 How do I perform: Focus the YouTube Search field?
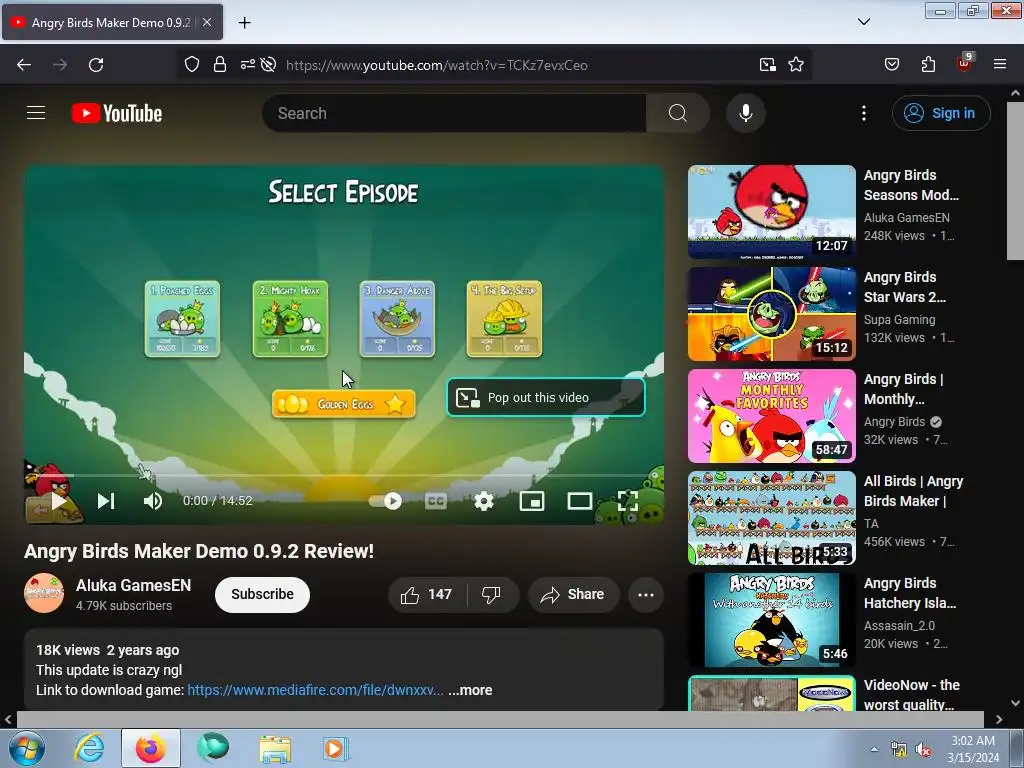click(455, 113)
